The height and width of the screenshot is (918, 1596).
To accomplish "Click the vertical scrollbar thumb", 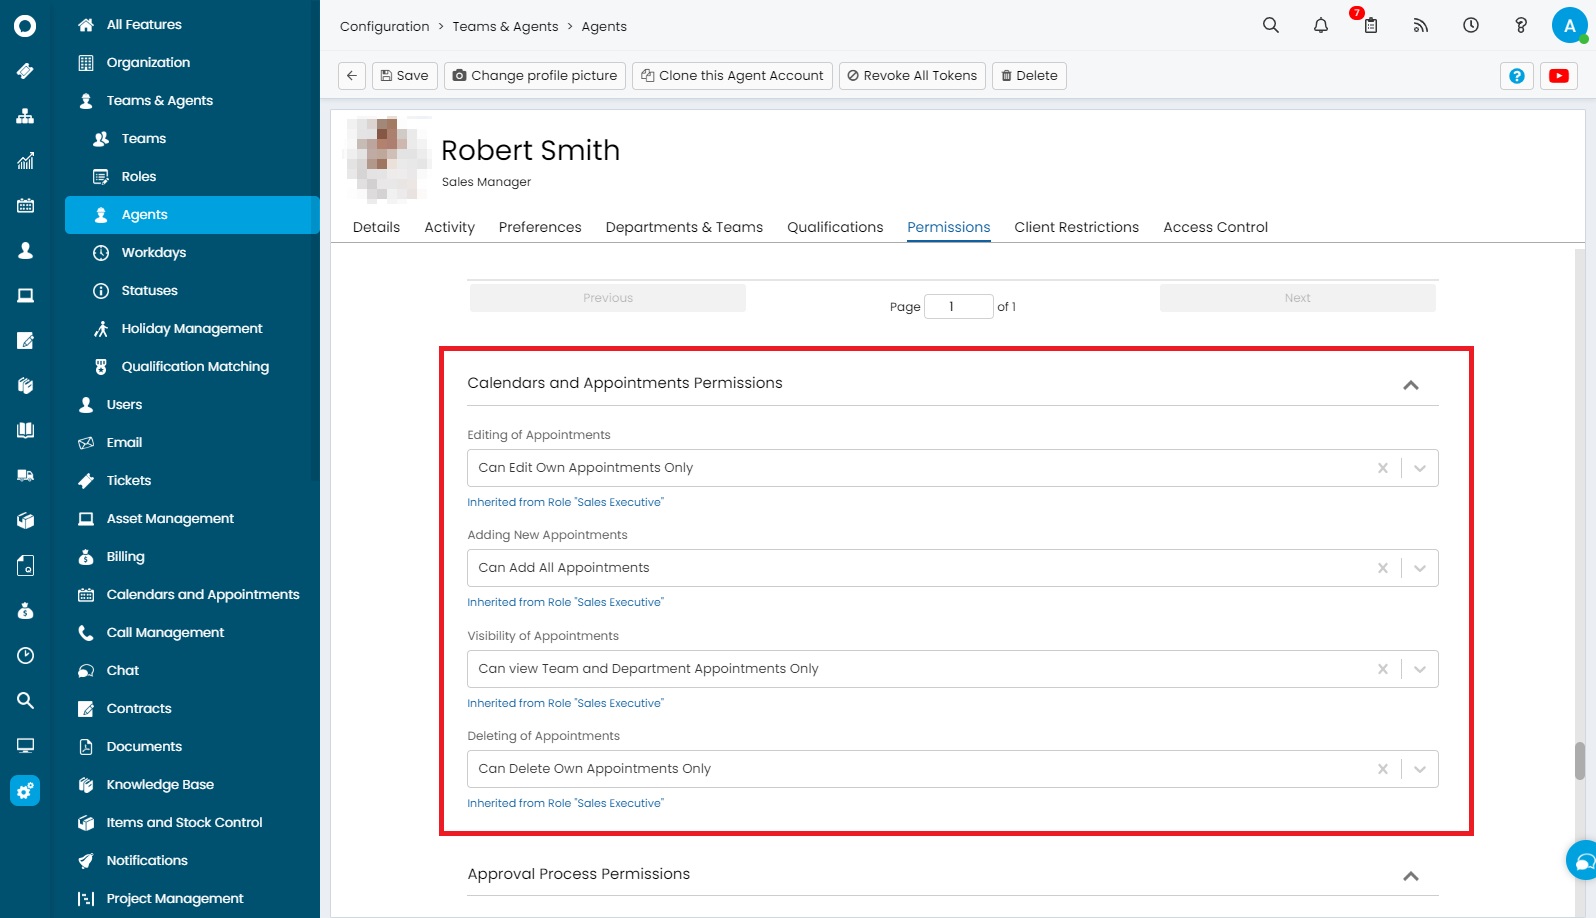I will [1579, 760].
